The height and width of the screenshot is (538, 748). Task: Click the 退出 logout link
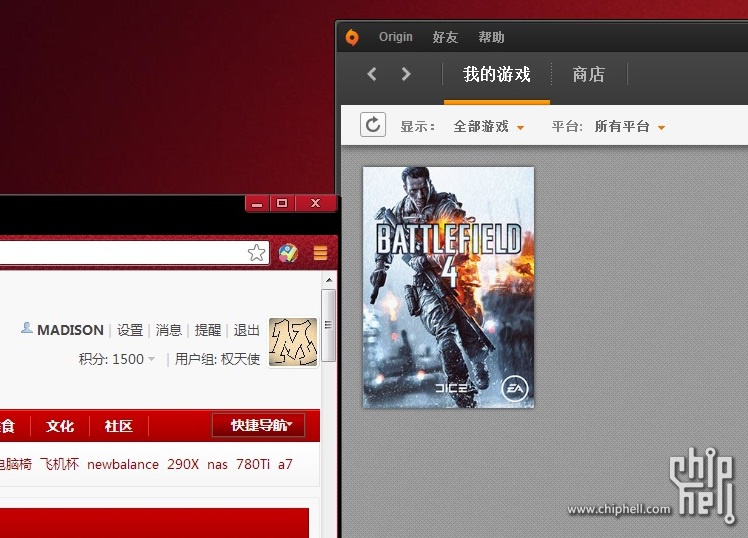[x=247, y=330]
